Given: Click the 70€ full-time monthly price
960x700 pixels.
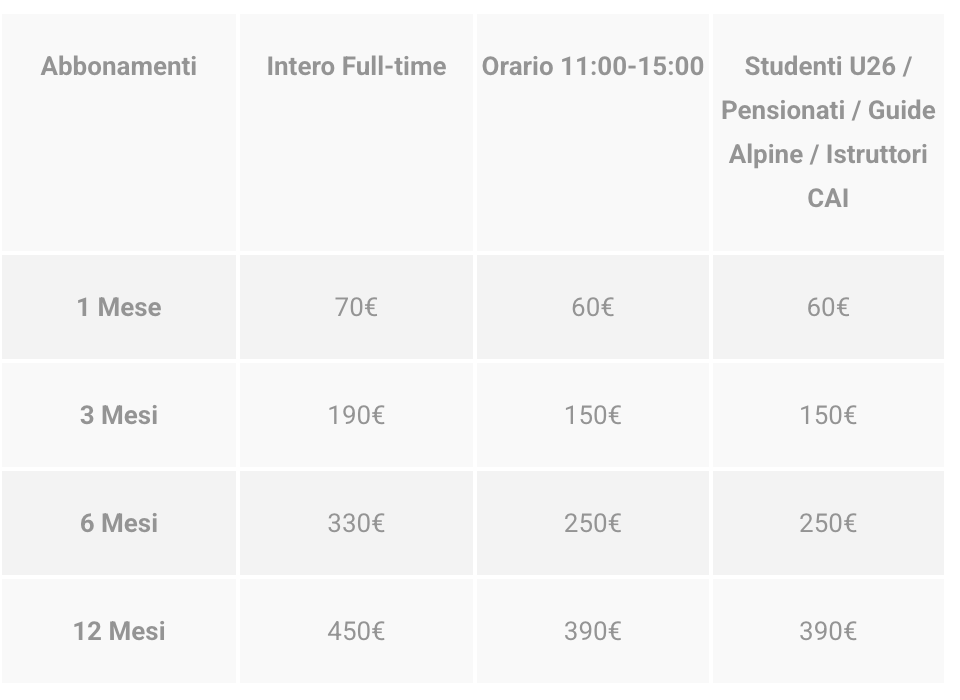Looking at the screenshot, I should [356, 307].
